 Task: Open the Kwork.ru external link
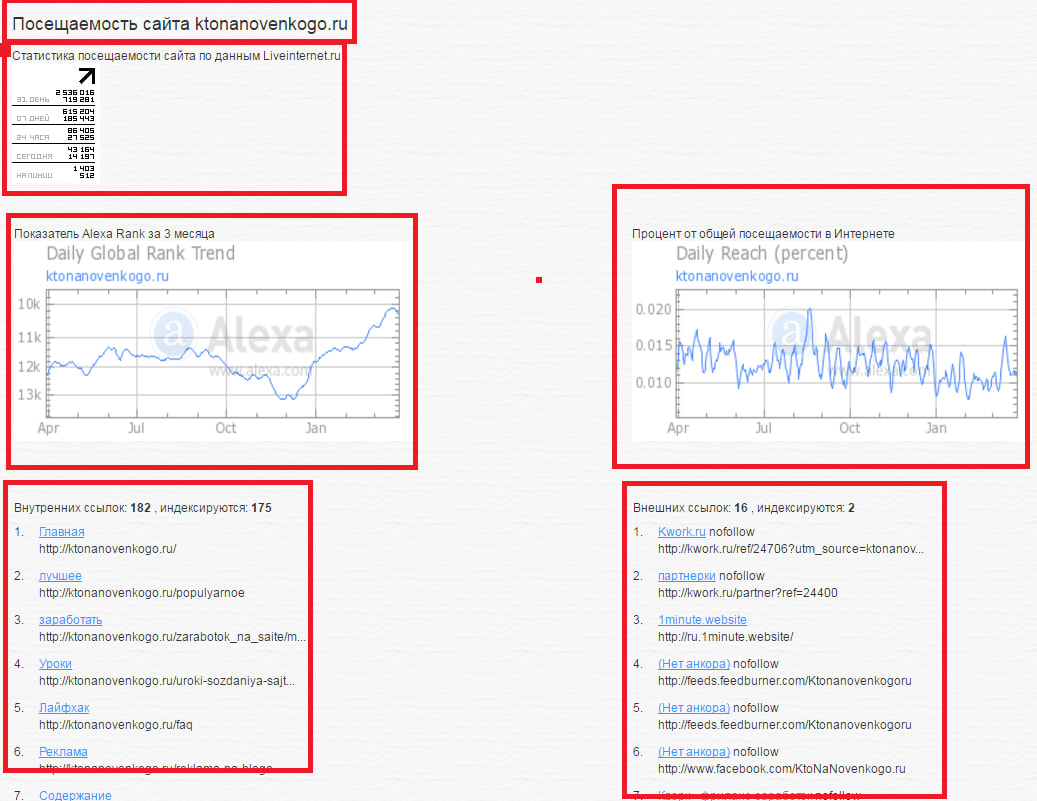click(x=682, y=532)
